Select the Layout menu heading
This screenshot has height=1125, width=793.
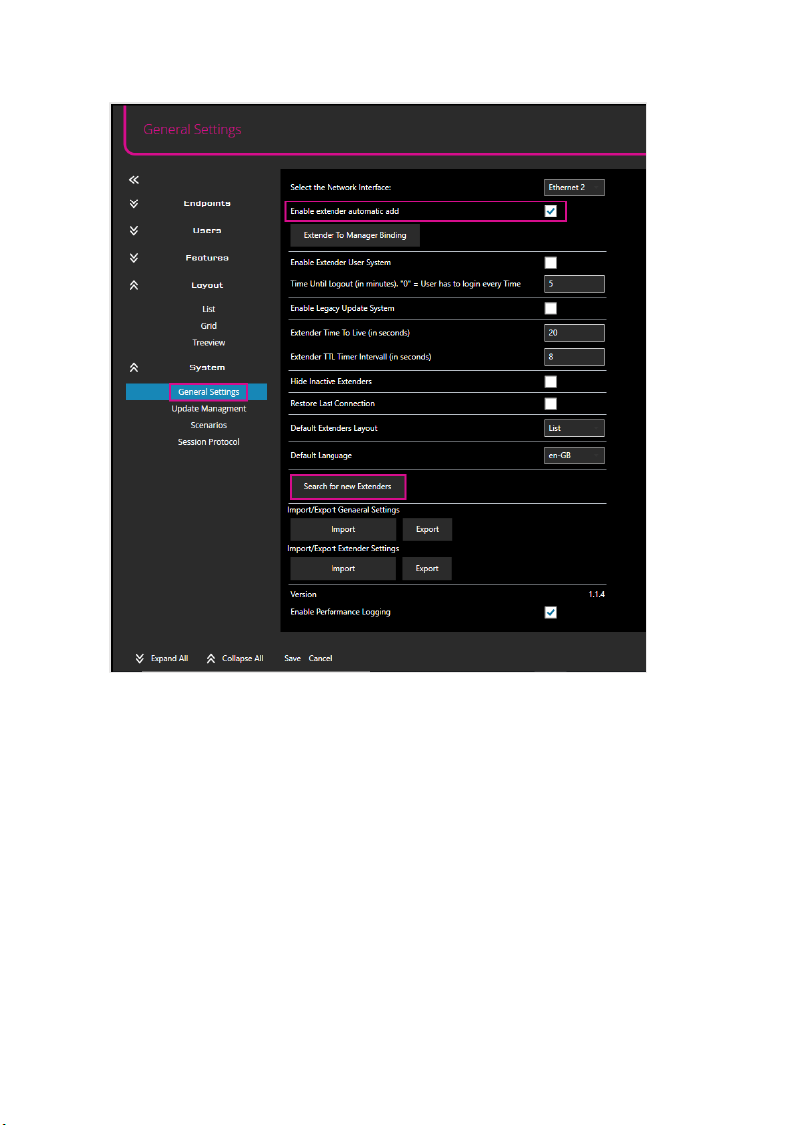[207, 286]
